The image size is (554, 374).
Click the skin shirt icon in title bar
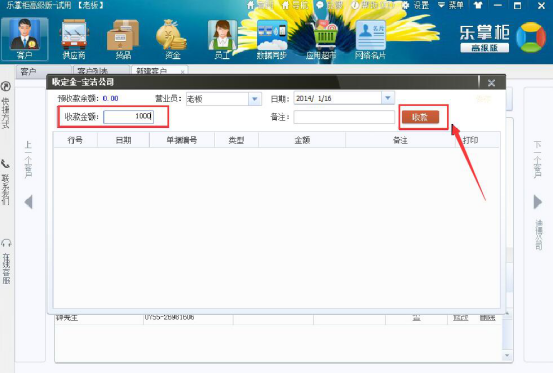point(478,5)
